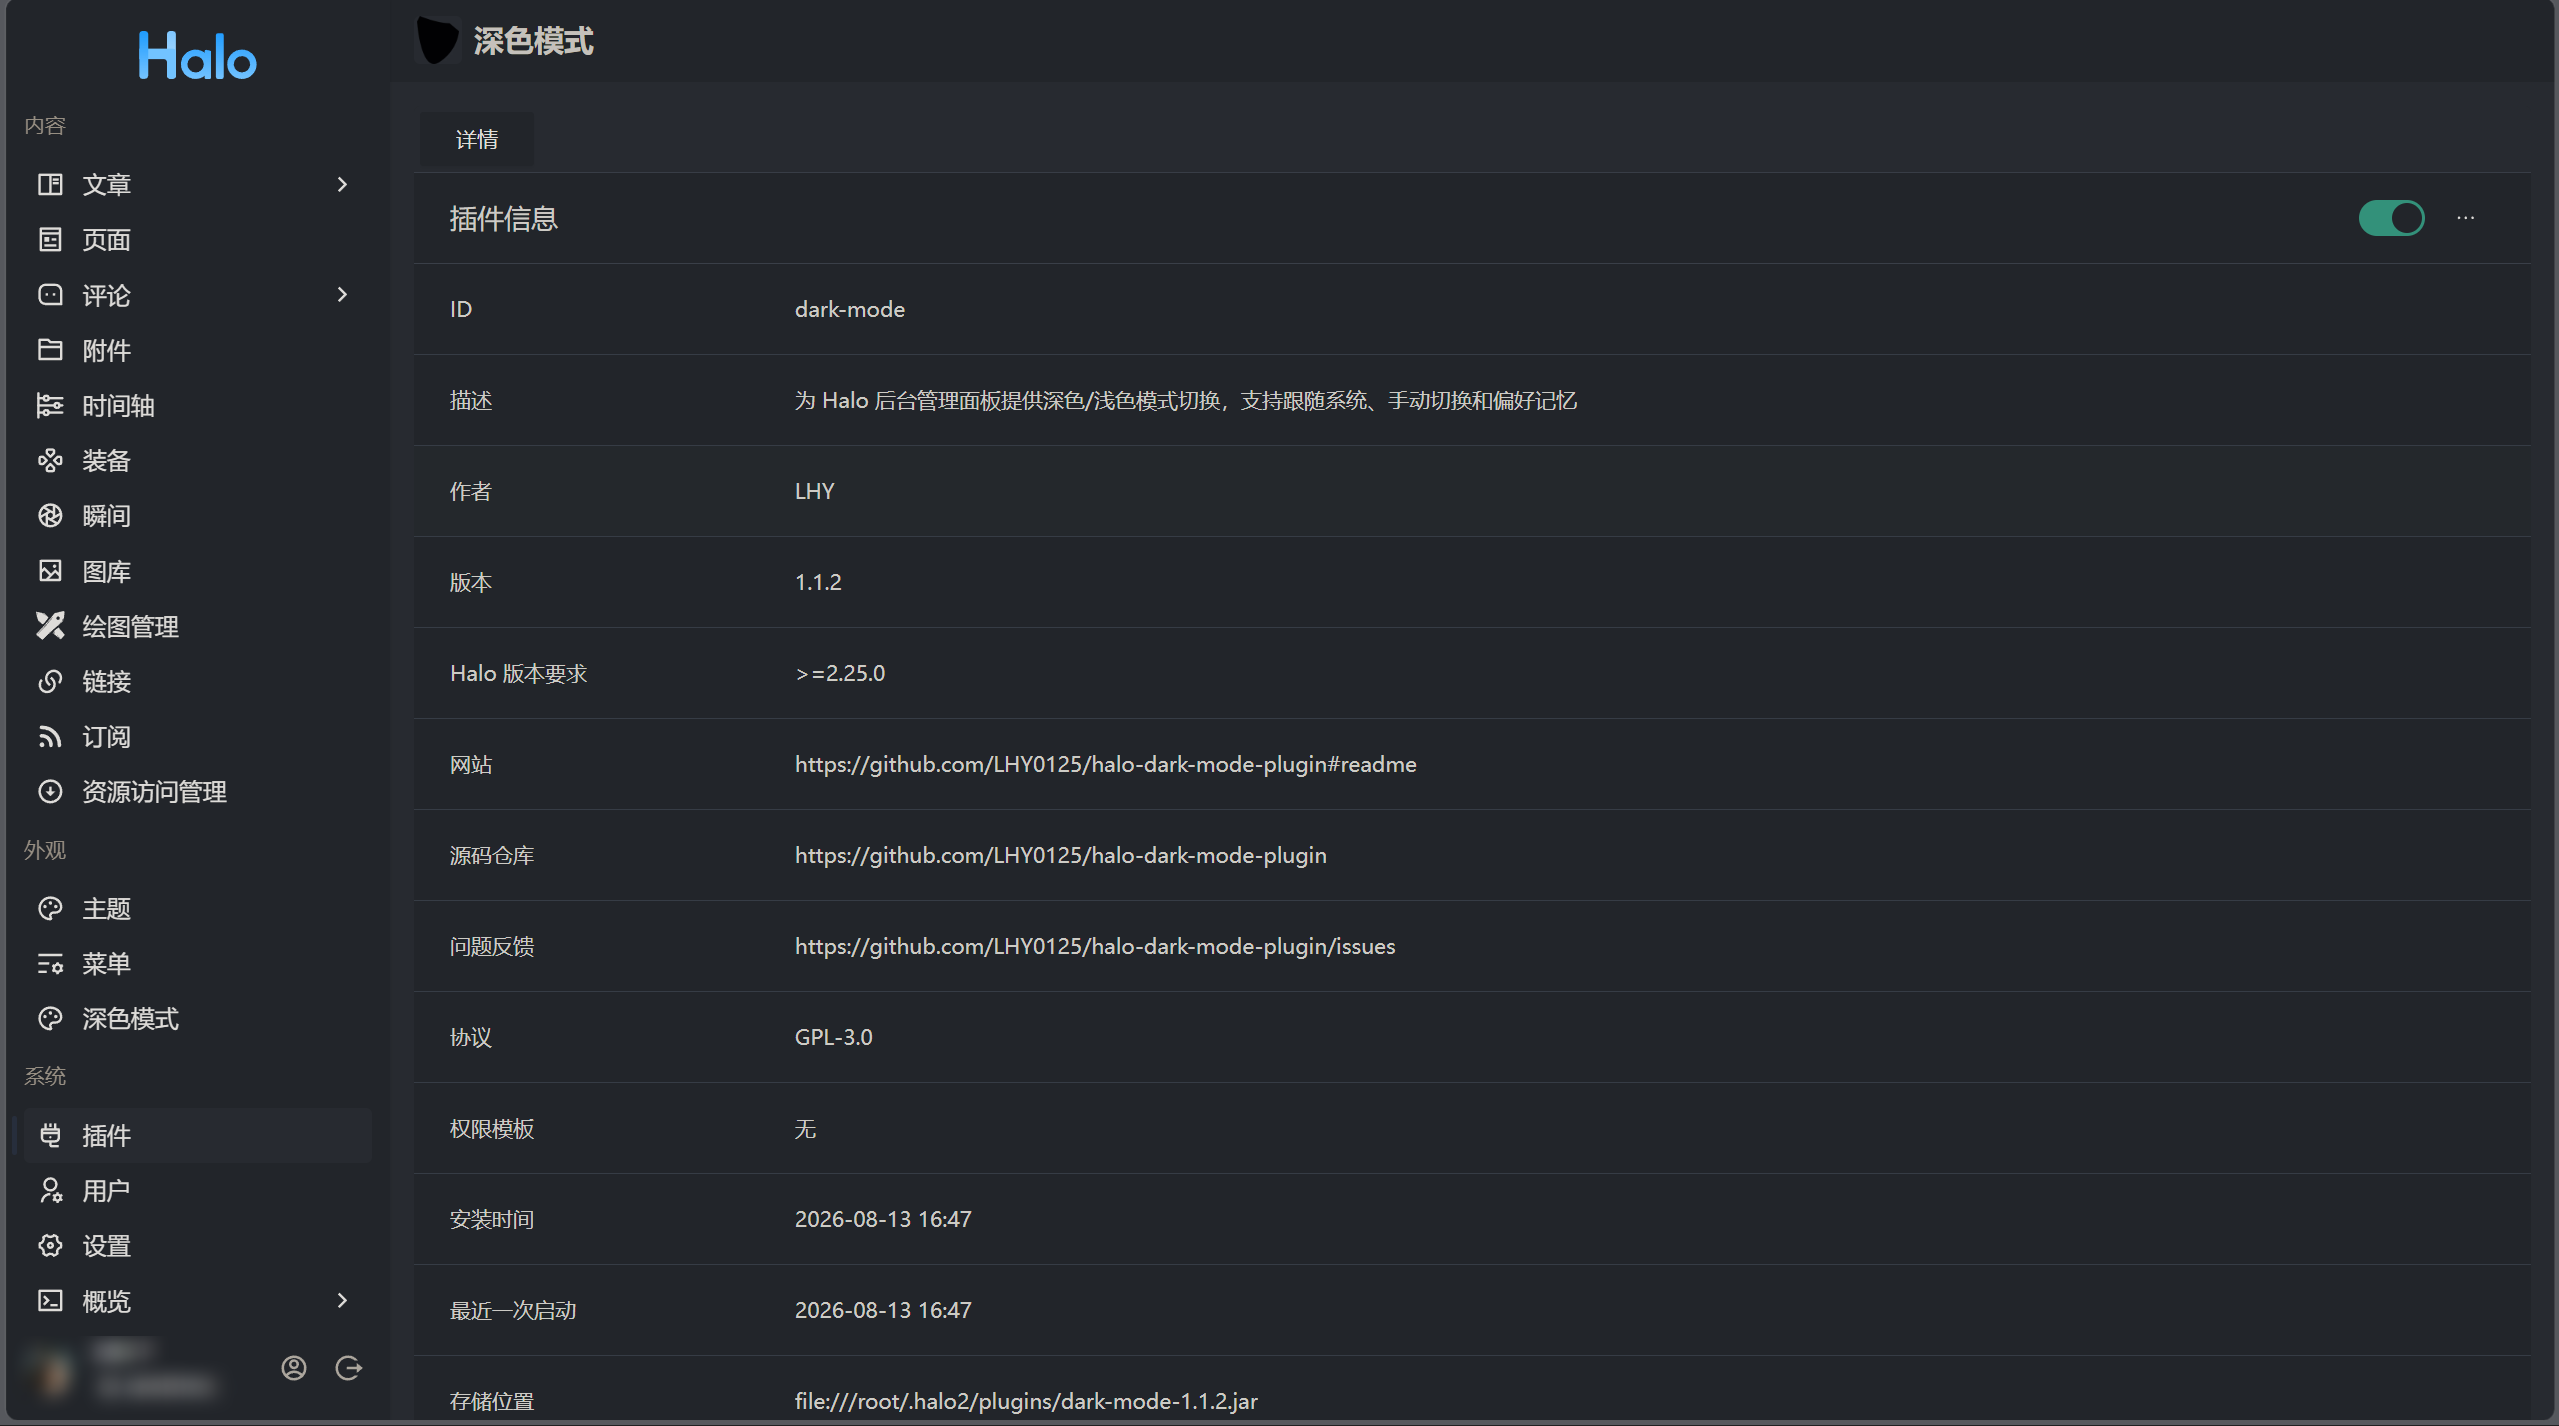The image size is (2559, 1426).
Task: Click the 插件信息 section heading
Action: point(503,218)
